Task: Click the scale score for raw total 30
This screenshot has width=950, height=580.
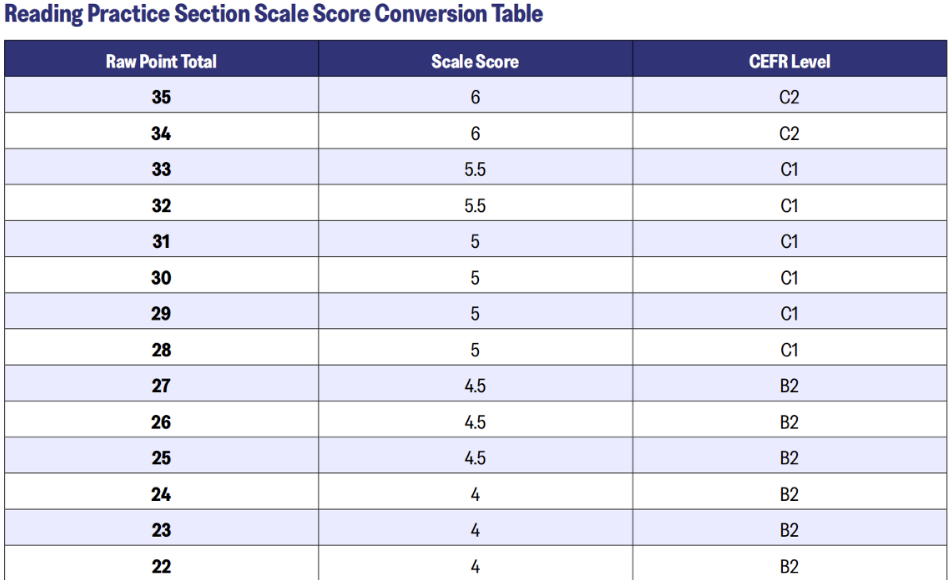Action: coord(475,277)
